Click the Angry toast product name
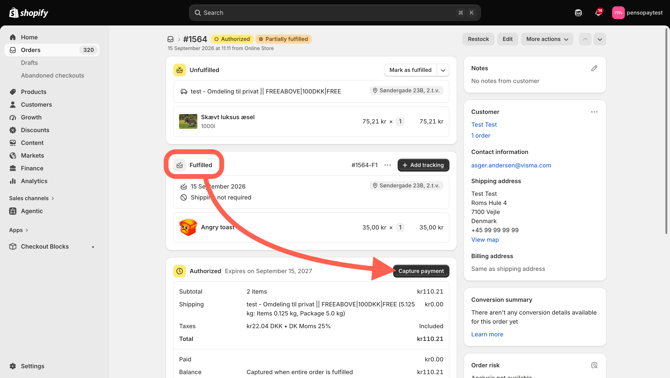The image size is (670, 378). pyautogui.click(x=217, y=227)
